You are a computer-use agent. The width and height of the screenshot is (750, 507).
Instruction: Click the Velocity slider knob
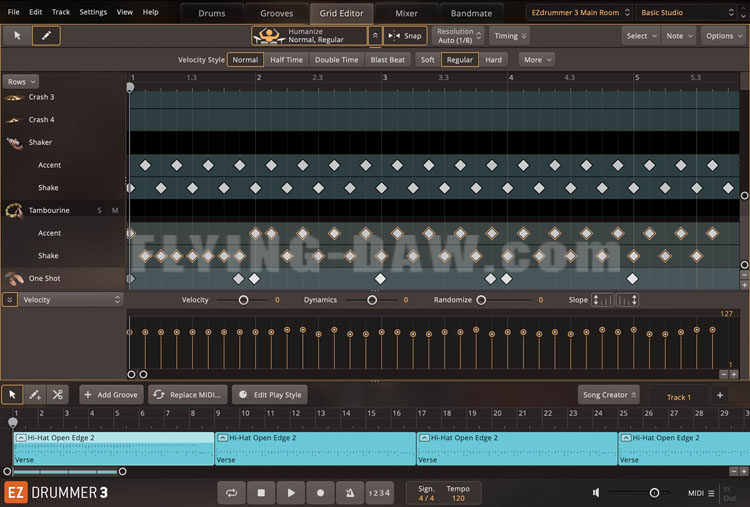243,300
